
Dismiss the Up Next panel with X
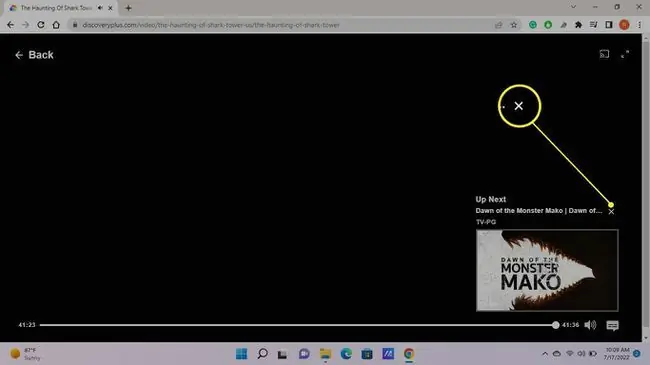click(611, 212)
